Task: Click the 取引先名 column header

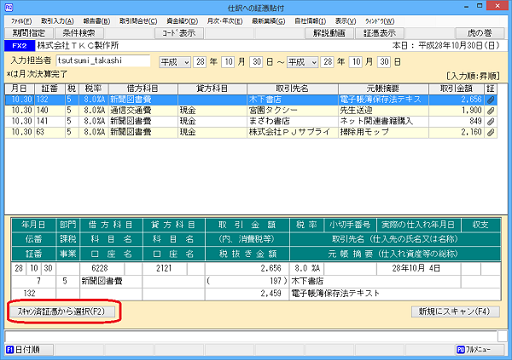Action: [x=293, y=89]
